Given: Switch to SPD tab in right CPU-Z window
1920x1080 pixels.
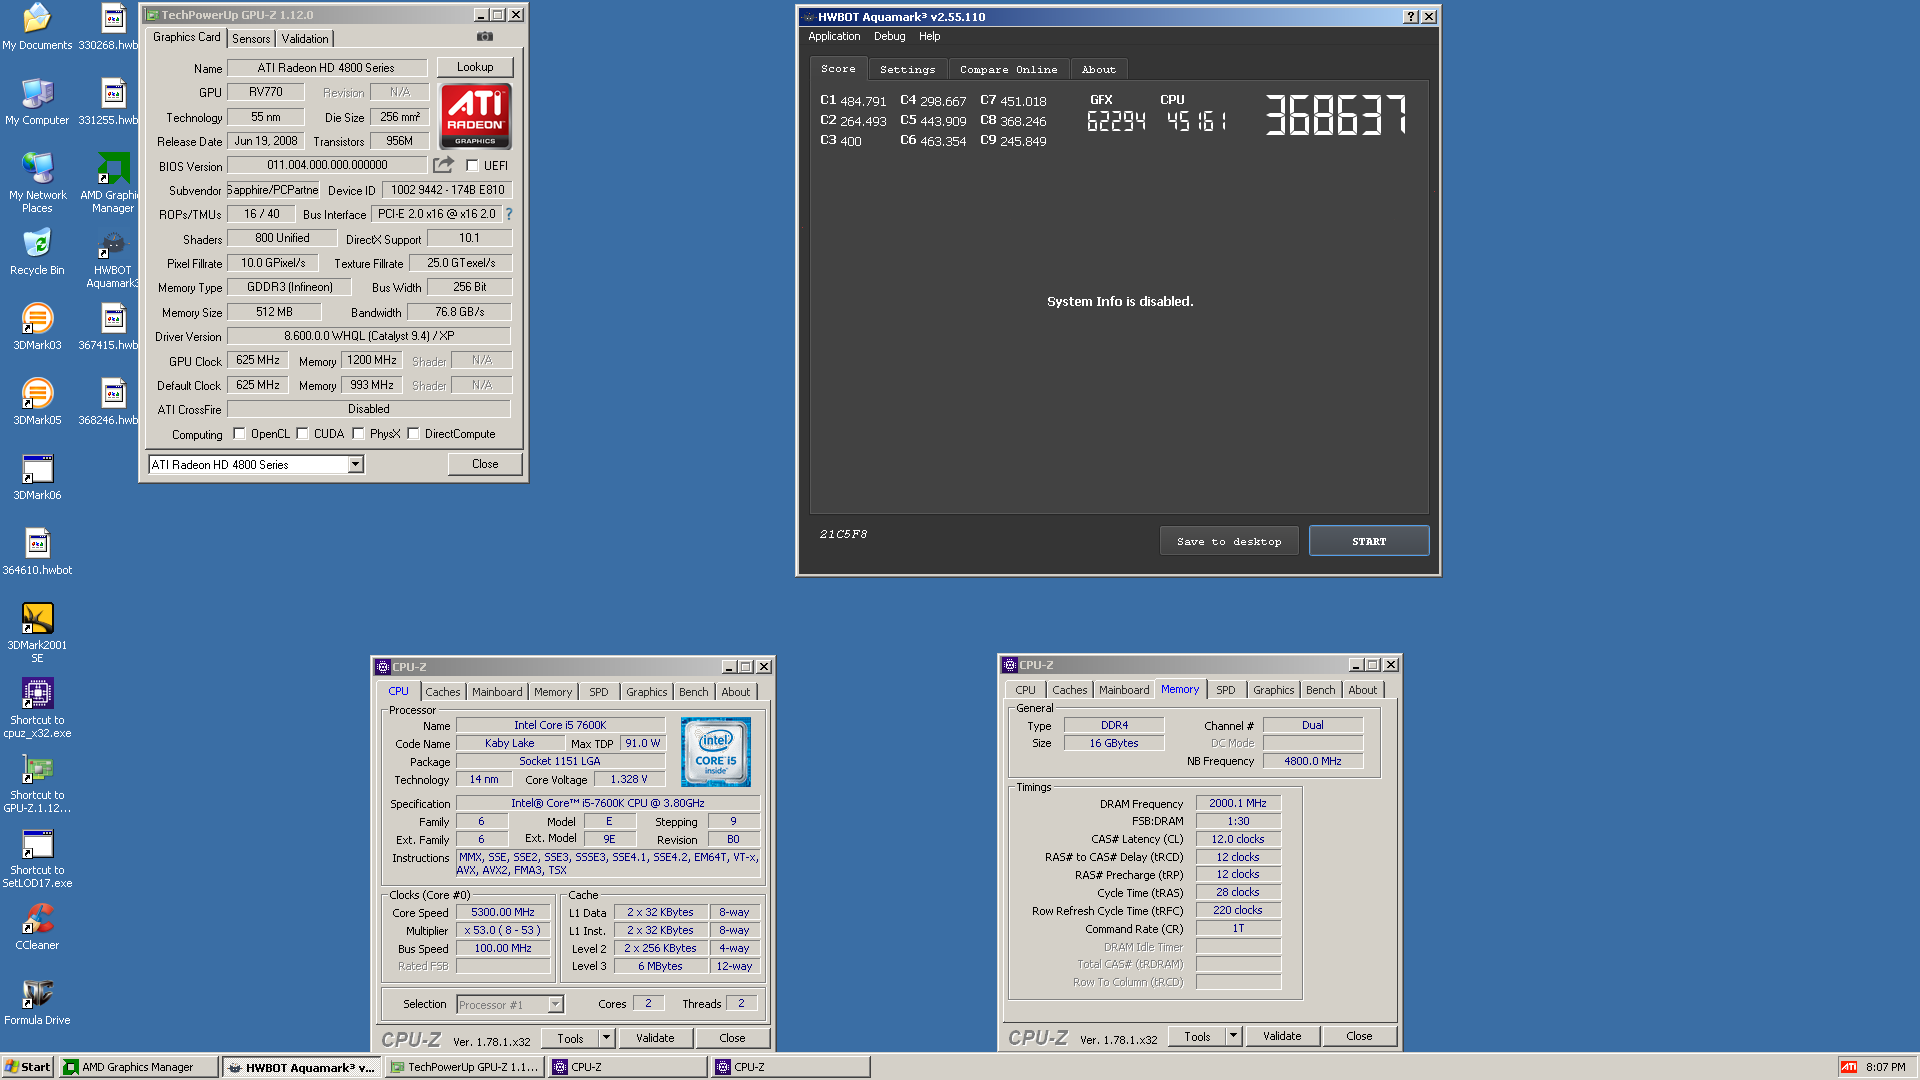Looking at the screenshot, I should click(x=1225, y=689).
